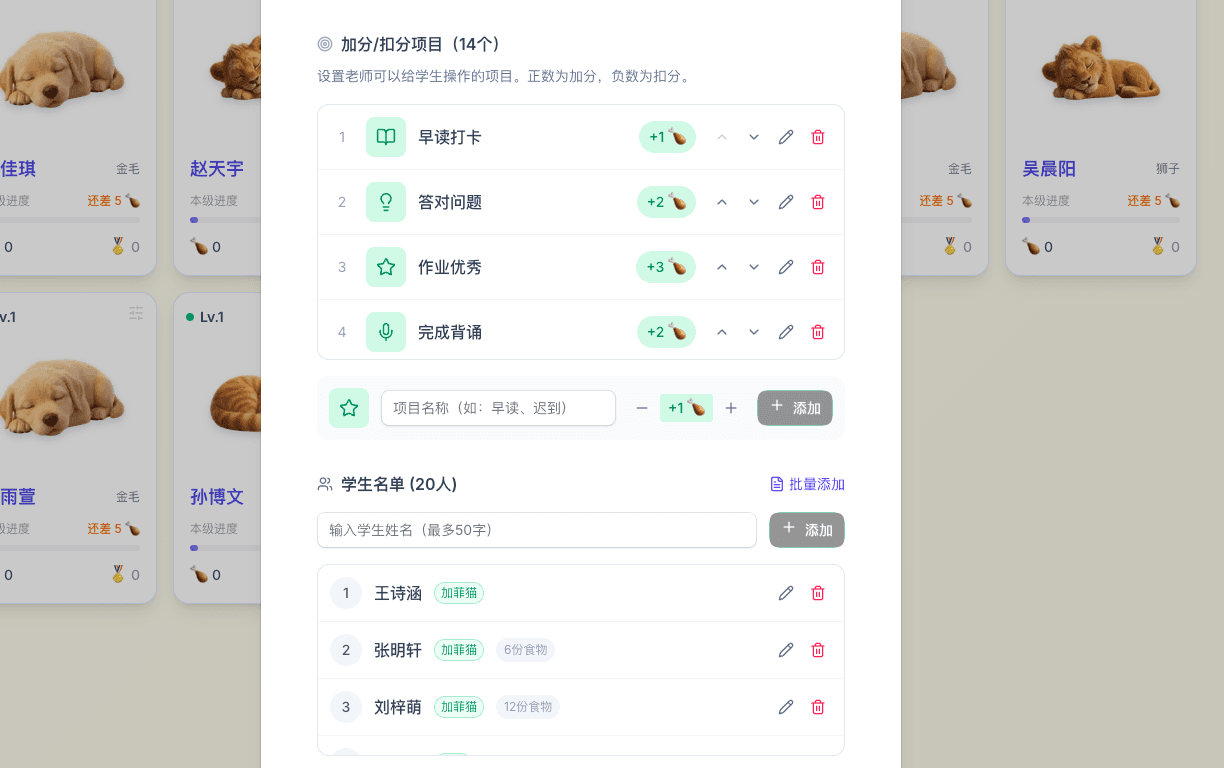Increase new item point value
Image resolution: width=1224 pixels, height=768 pixels.
click(x=731, y=408)
